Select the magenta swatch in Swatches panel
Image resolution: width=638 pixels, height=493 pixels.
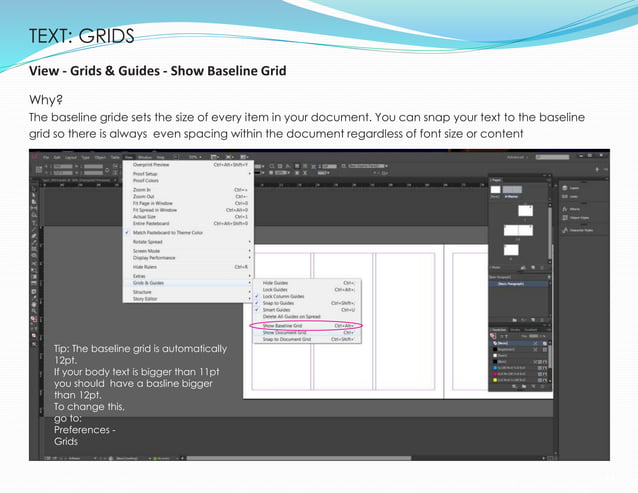[519, 374]
